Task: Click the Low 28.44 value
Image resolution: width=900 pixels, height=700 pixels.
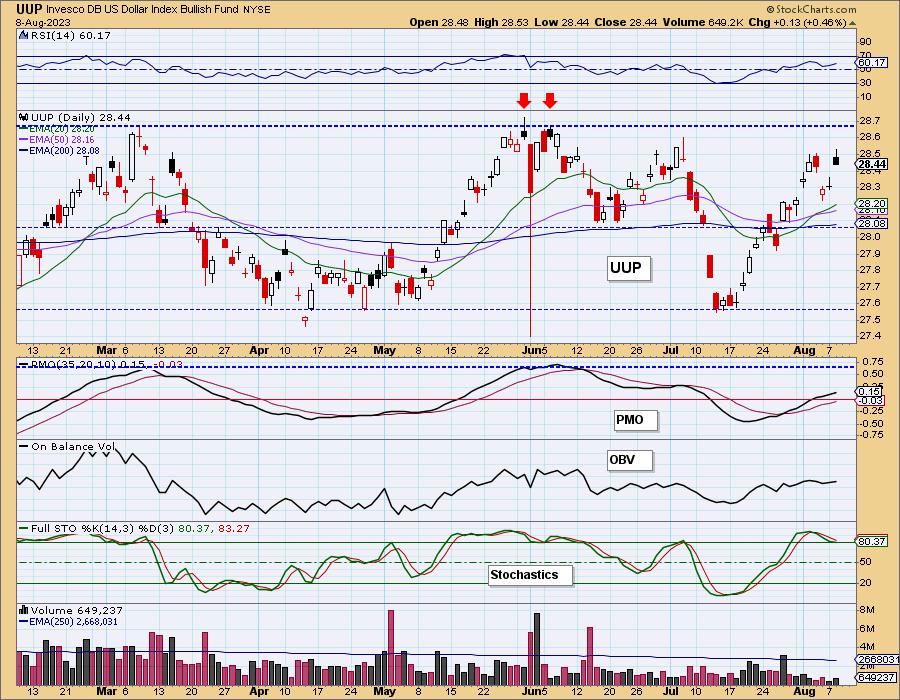Action: click(561, 22)
